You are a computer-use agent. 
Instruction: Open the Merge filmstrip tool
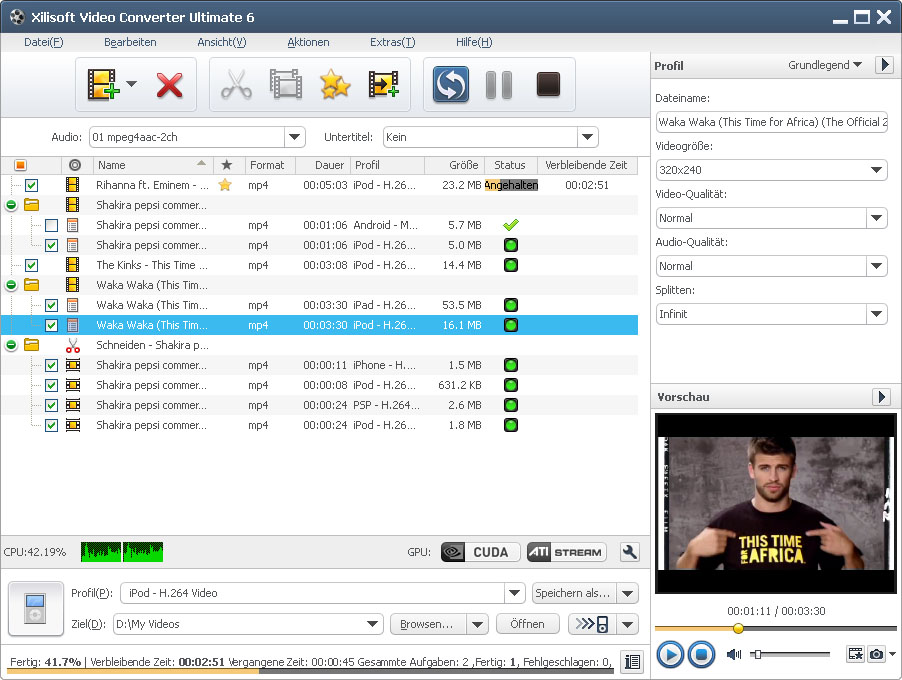(286, 85)
